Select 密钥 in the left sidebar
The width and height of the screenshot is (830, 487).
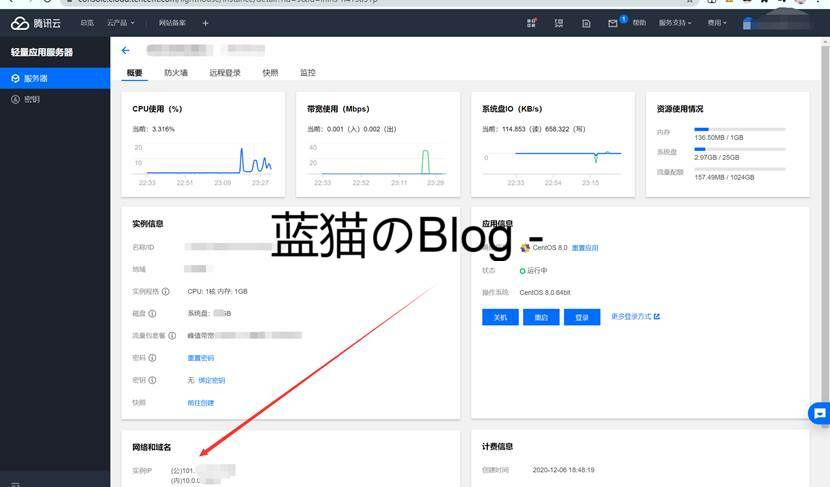click(x=32, y=99)
